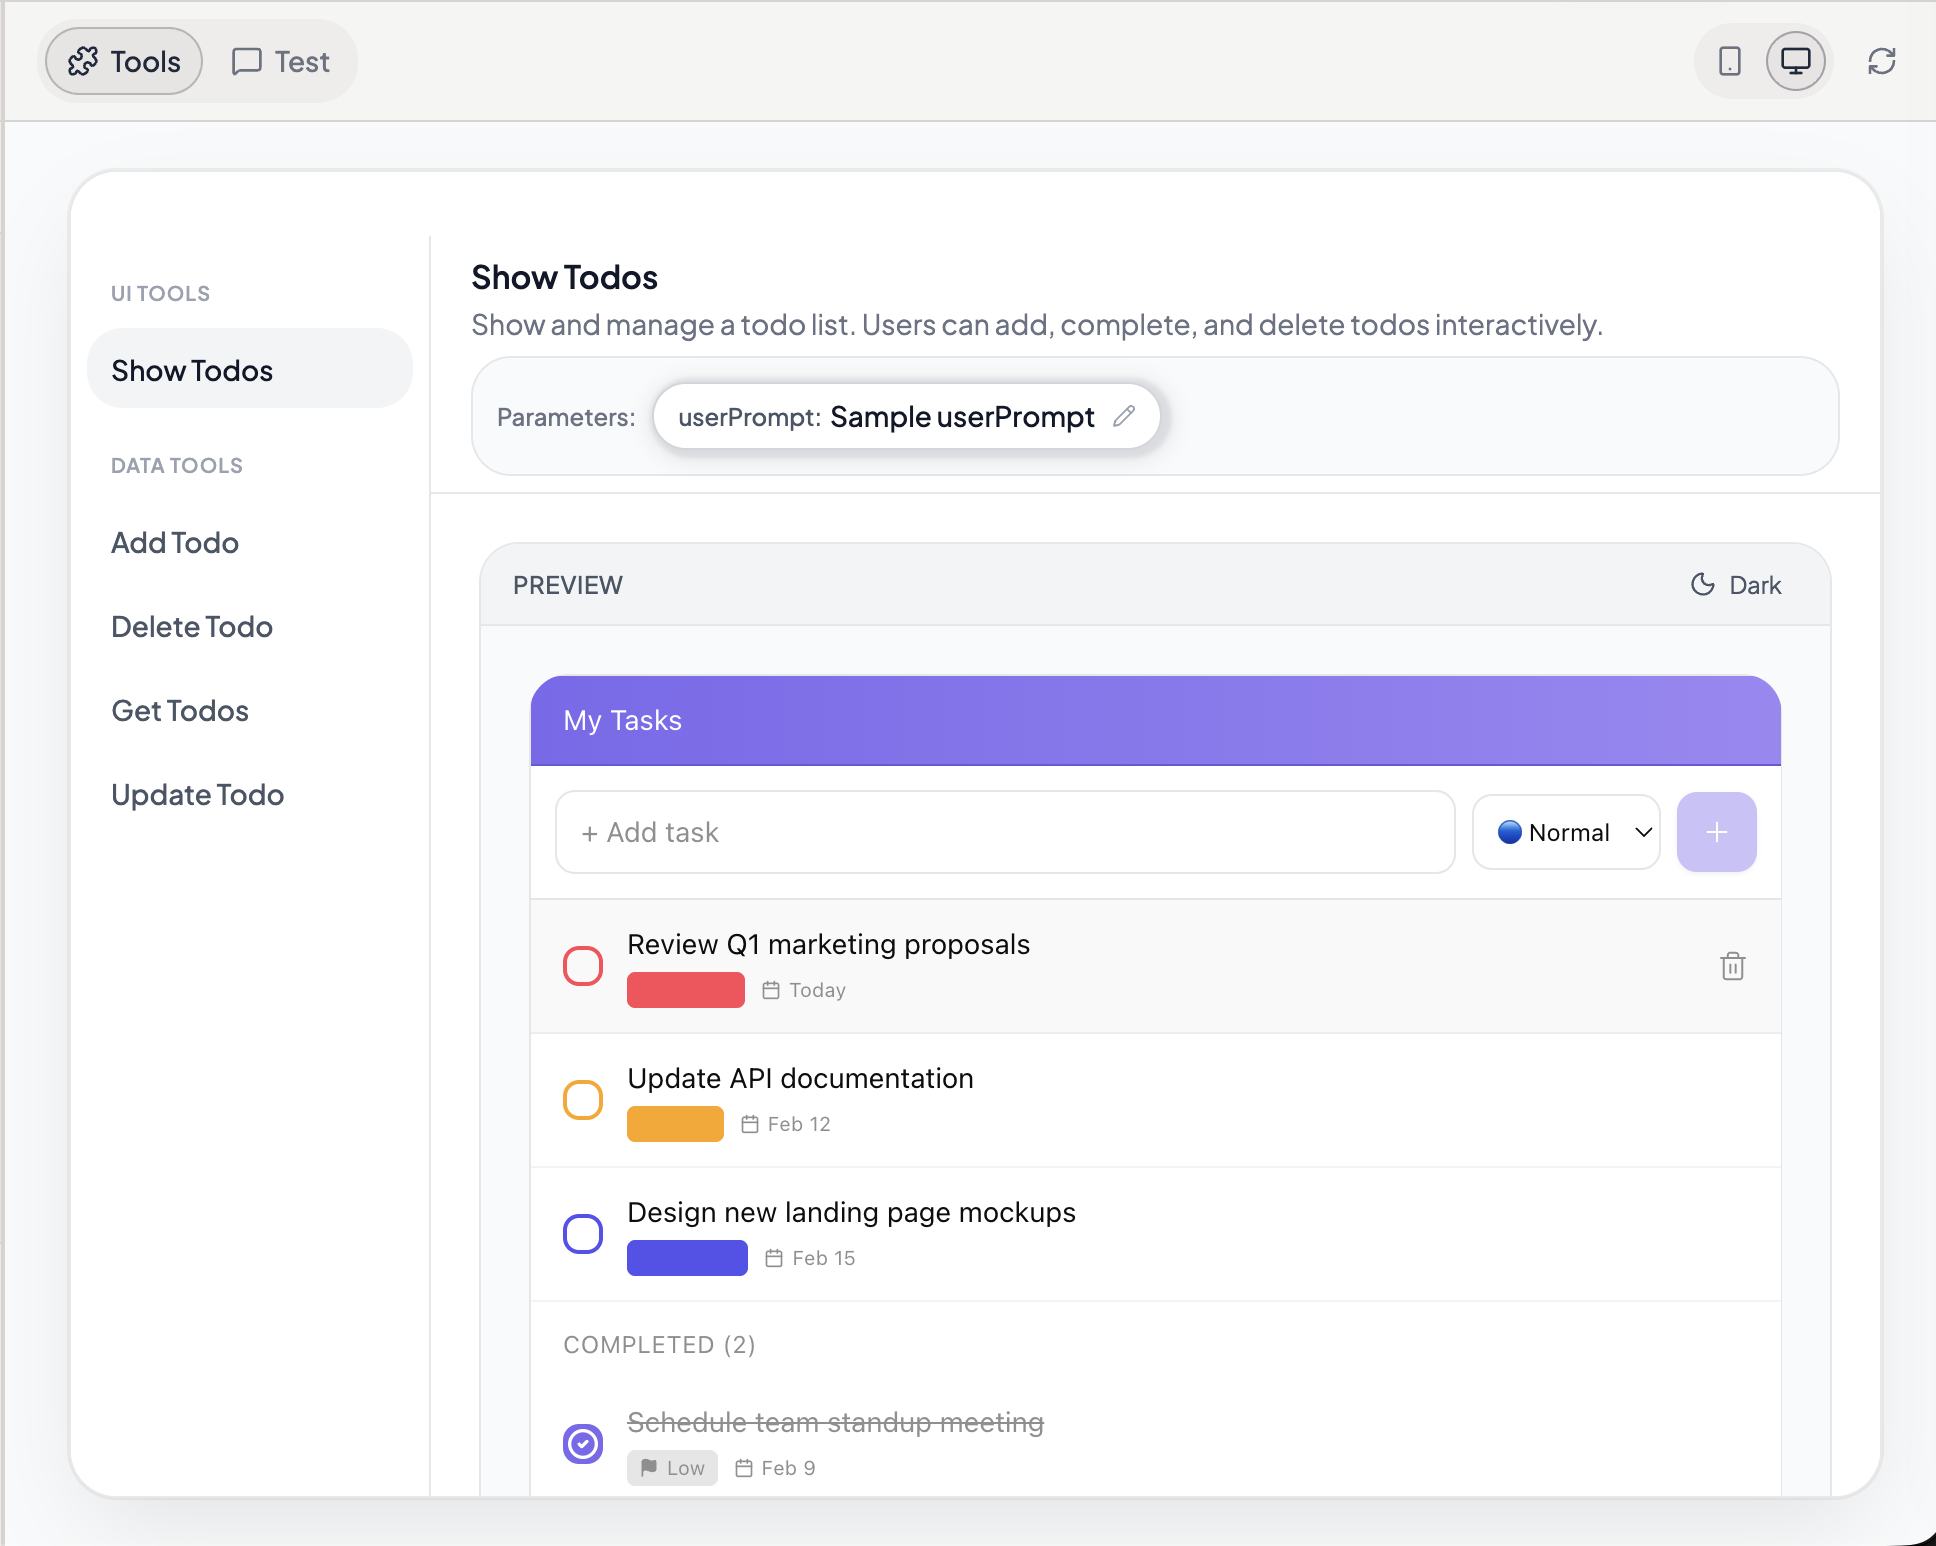Delete Review Q1 marketing proposals task
Image resolution: width=1936 pixels, height=1546 pixels.
1733,966
